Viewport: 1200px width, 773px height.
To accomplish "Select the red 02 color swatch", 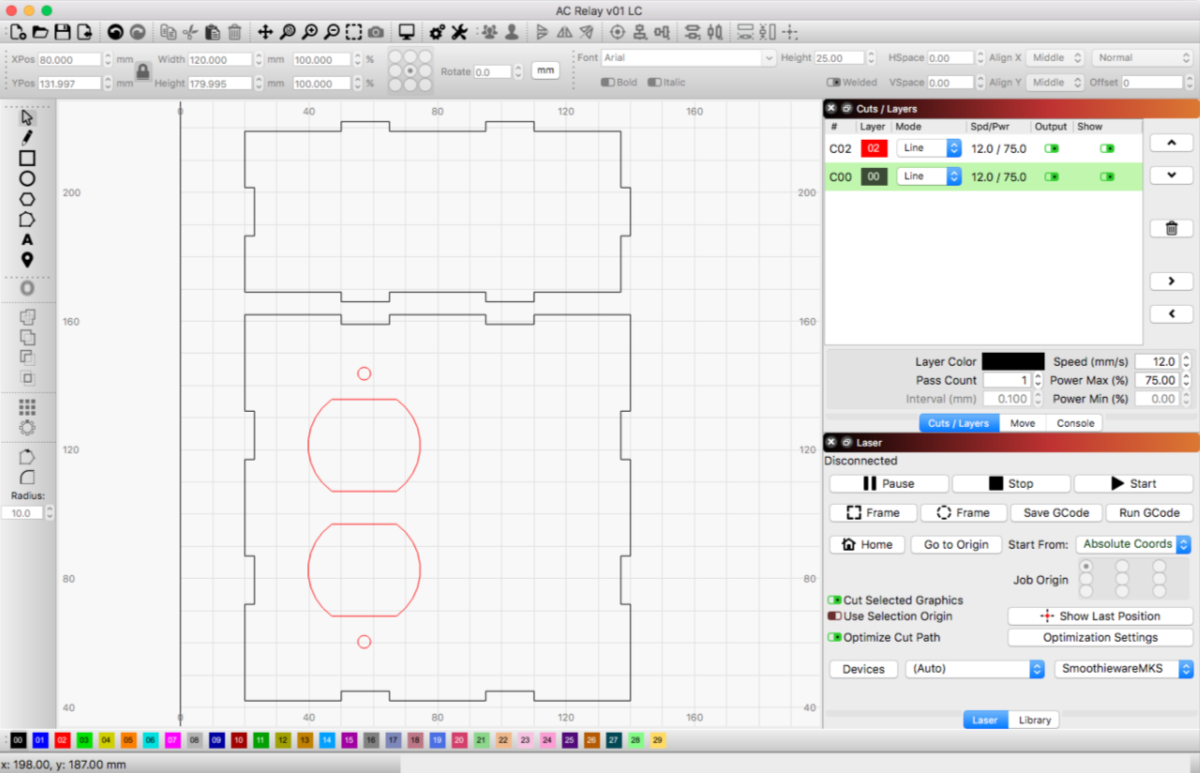I will tap(63, 739).
